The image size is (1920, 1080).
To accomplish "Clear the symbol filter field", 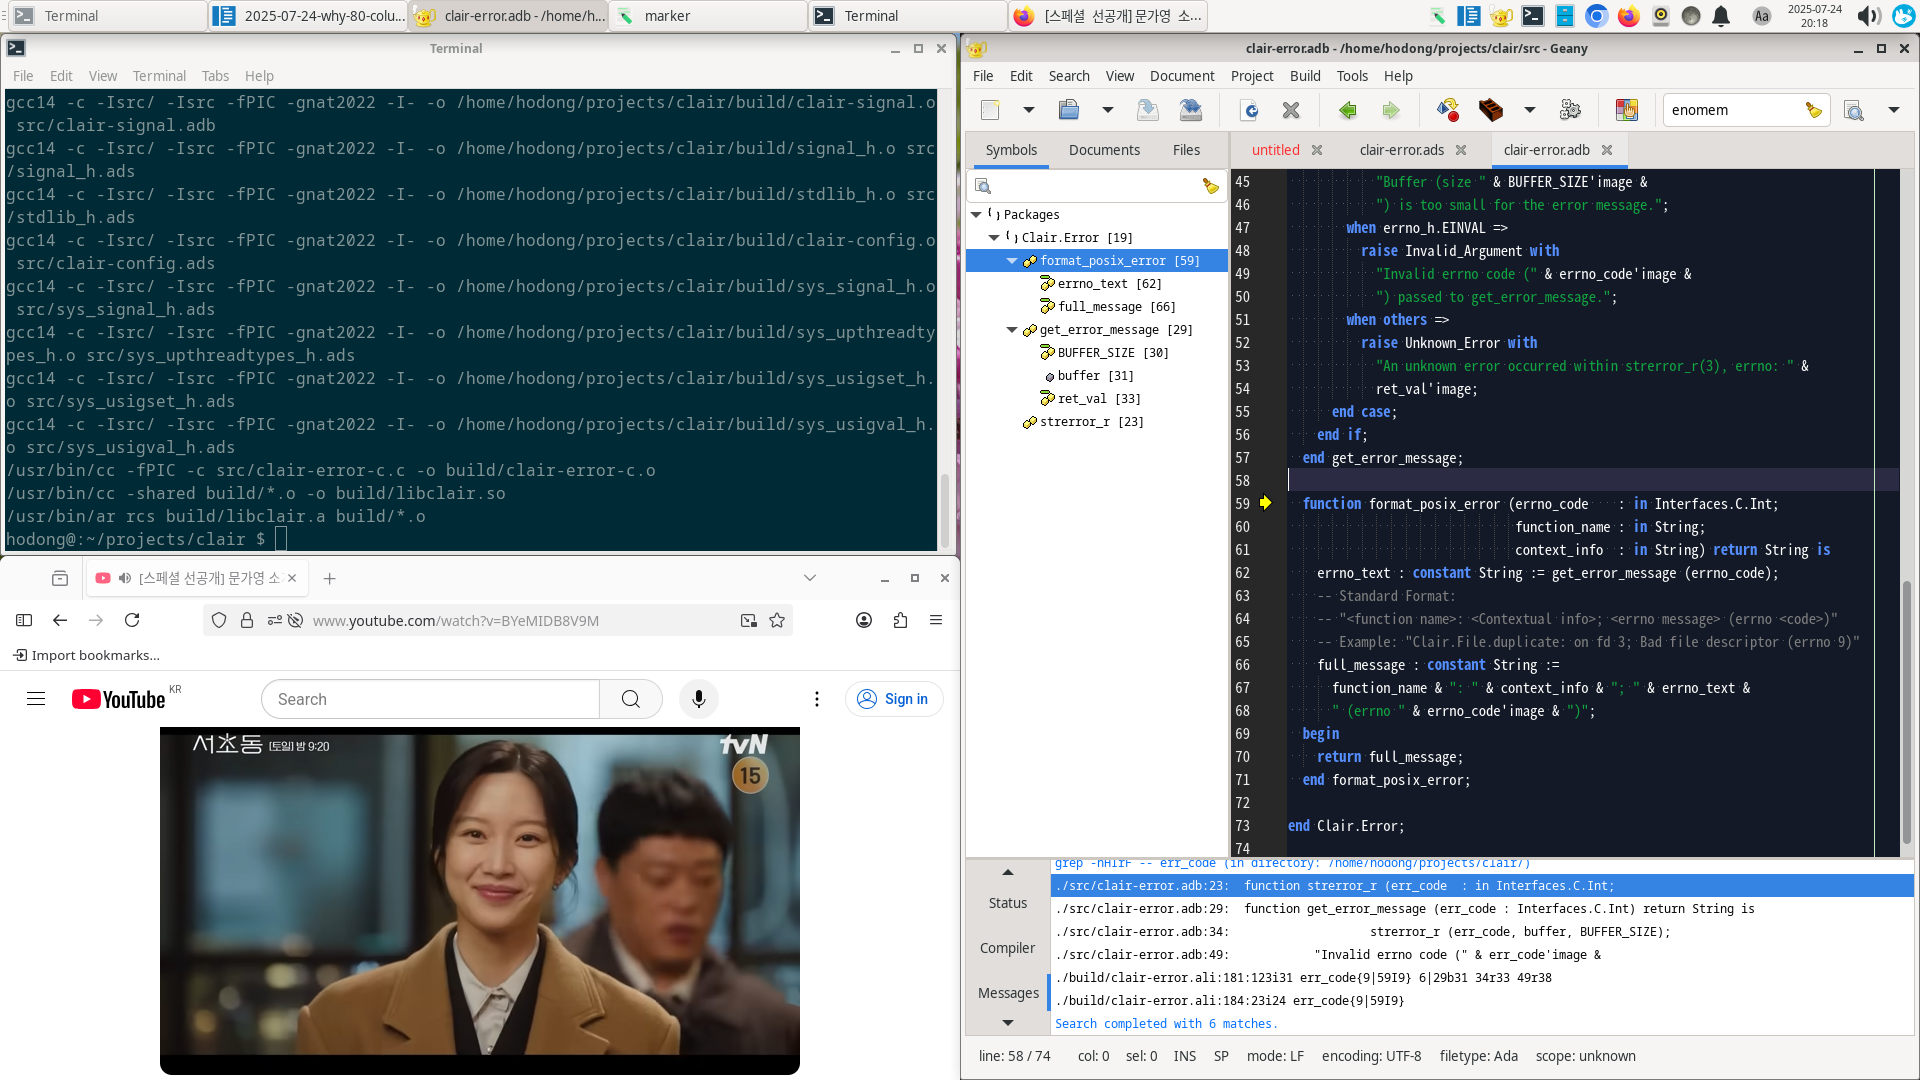I will click(1210, 186).
